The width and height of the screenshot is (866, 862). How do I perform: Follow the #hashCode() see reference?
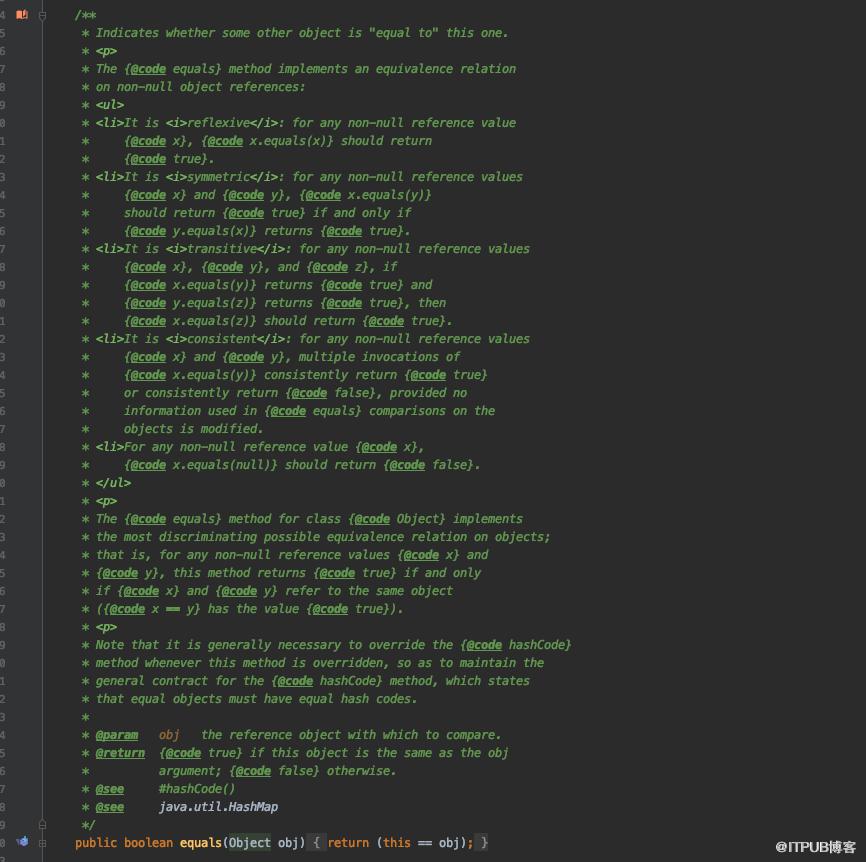197,789
